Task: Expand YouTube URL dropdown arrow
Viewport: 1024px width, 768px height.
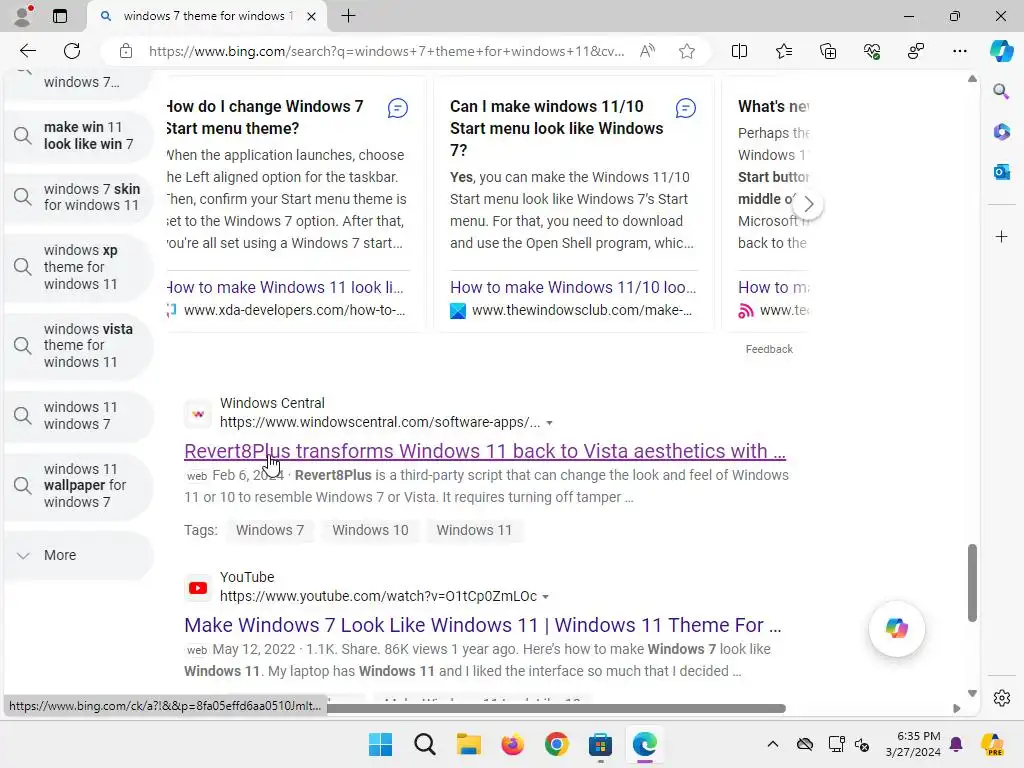Action: pos(545,597)
